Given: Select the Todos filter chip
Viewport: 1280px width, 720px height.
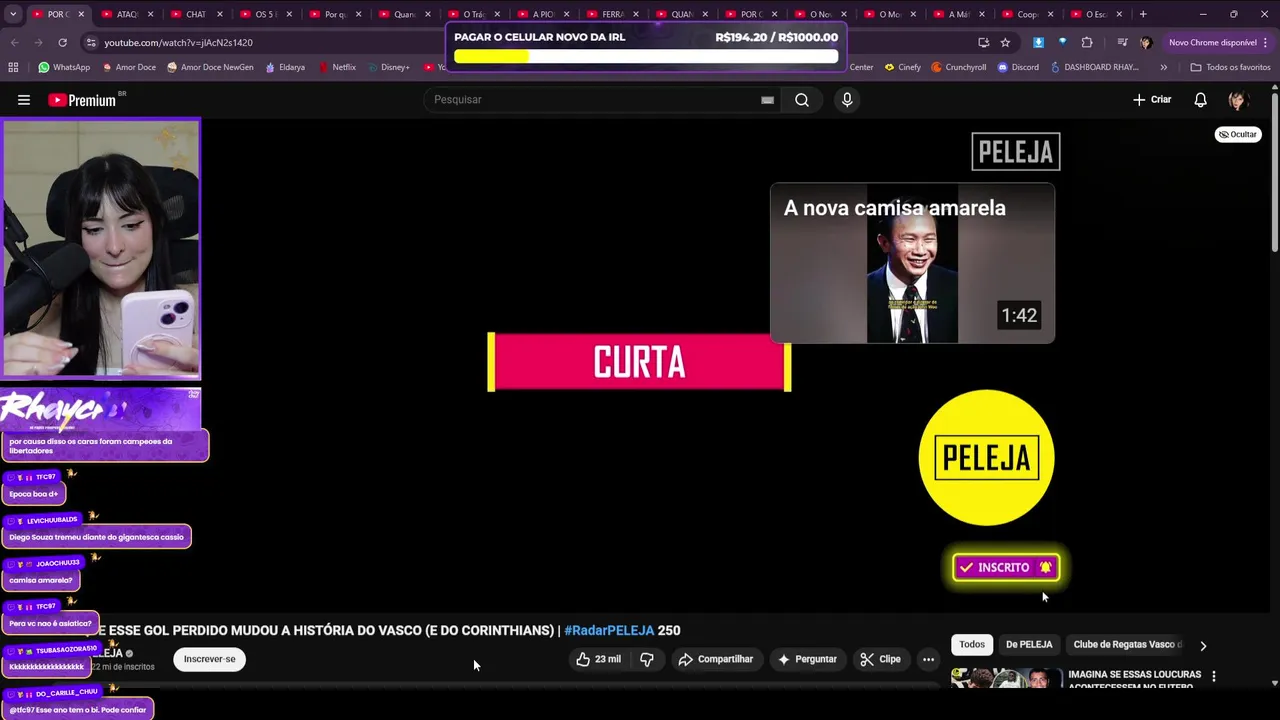Looking at the screenshot, I should [972, 645].
